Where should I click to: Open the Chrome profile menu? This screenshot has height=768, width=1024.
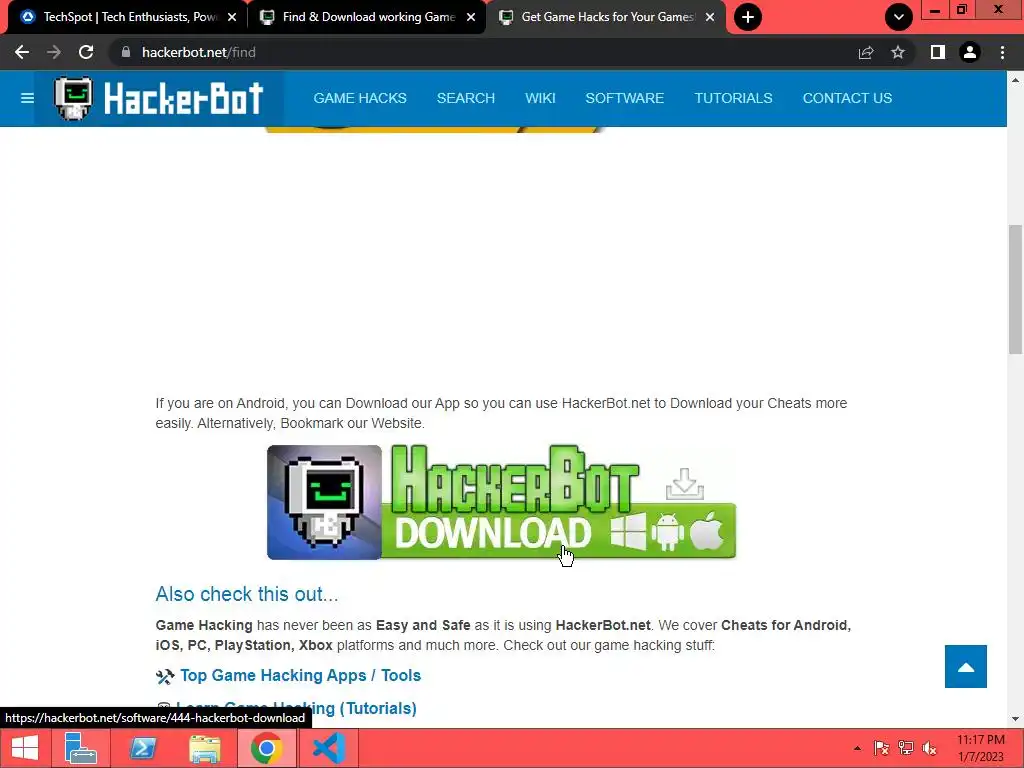(x=970, y=52)
